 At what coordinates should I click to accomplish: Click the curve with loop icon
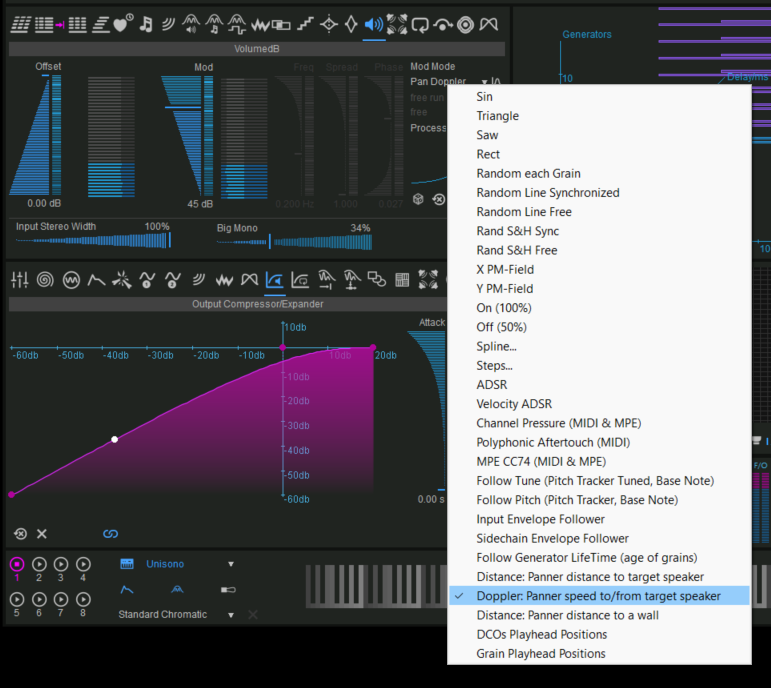click(300, 280)
